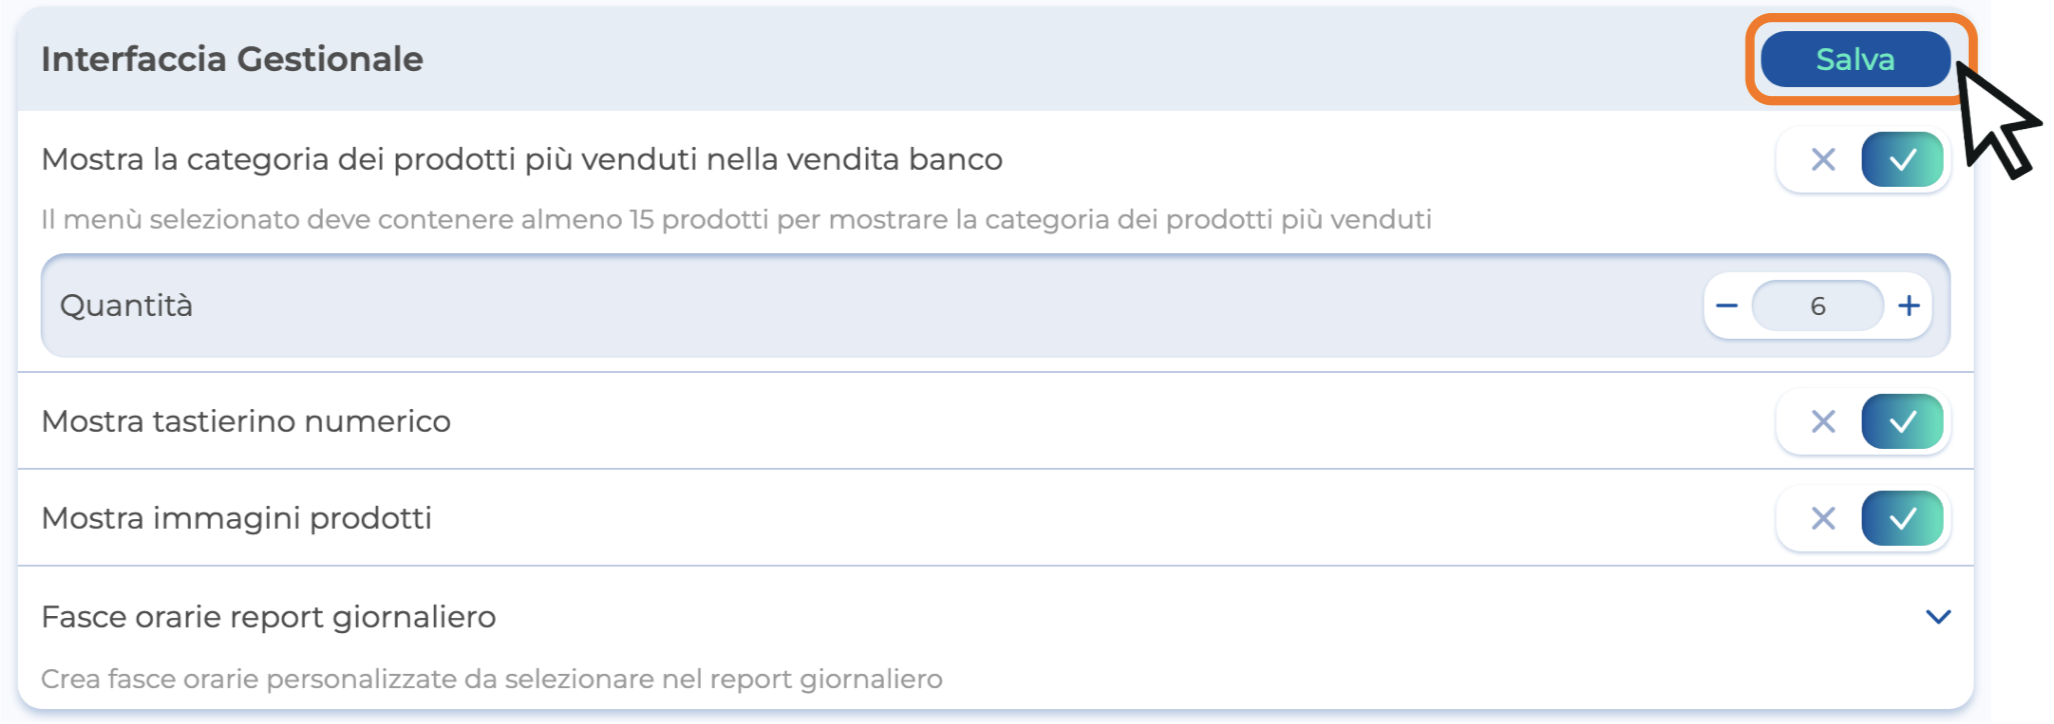This screenshot has height=724, width=2054.
Task: Open the Fasce orarie report giornaliero row title
Action: coord(268,617)
